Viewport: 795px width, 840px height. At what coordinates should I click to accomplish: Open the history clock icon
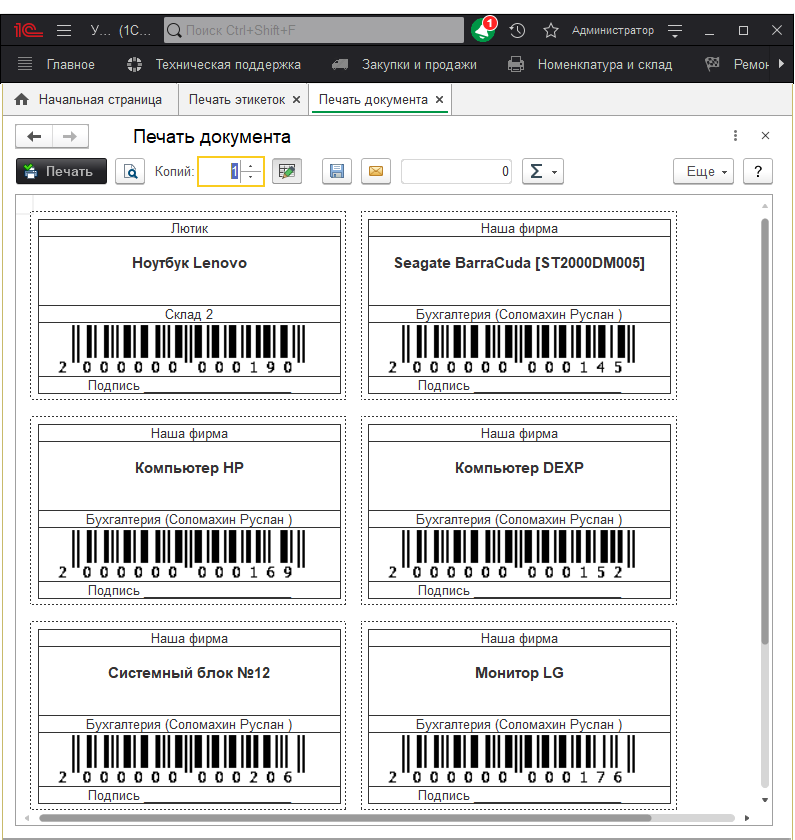point(517,31)
